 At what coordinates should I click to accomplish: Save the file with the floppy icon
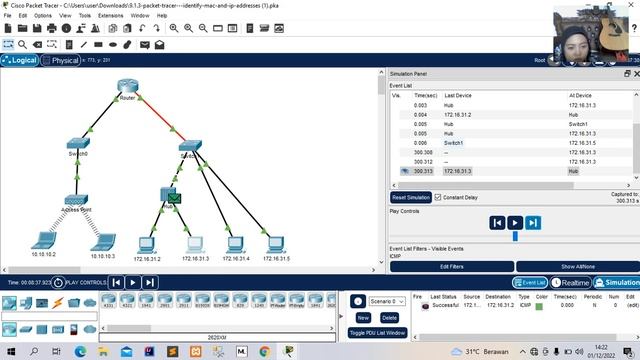[37, 28]
